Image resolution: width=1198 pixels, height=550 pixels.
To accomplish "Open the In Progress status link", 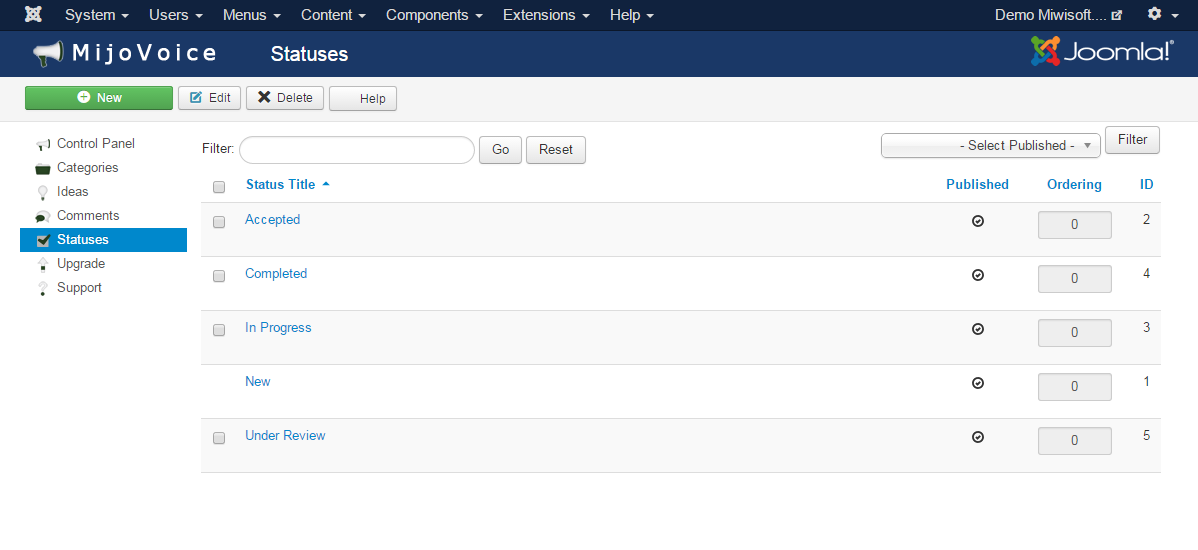I will click(x=278, y=328).
